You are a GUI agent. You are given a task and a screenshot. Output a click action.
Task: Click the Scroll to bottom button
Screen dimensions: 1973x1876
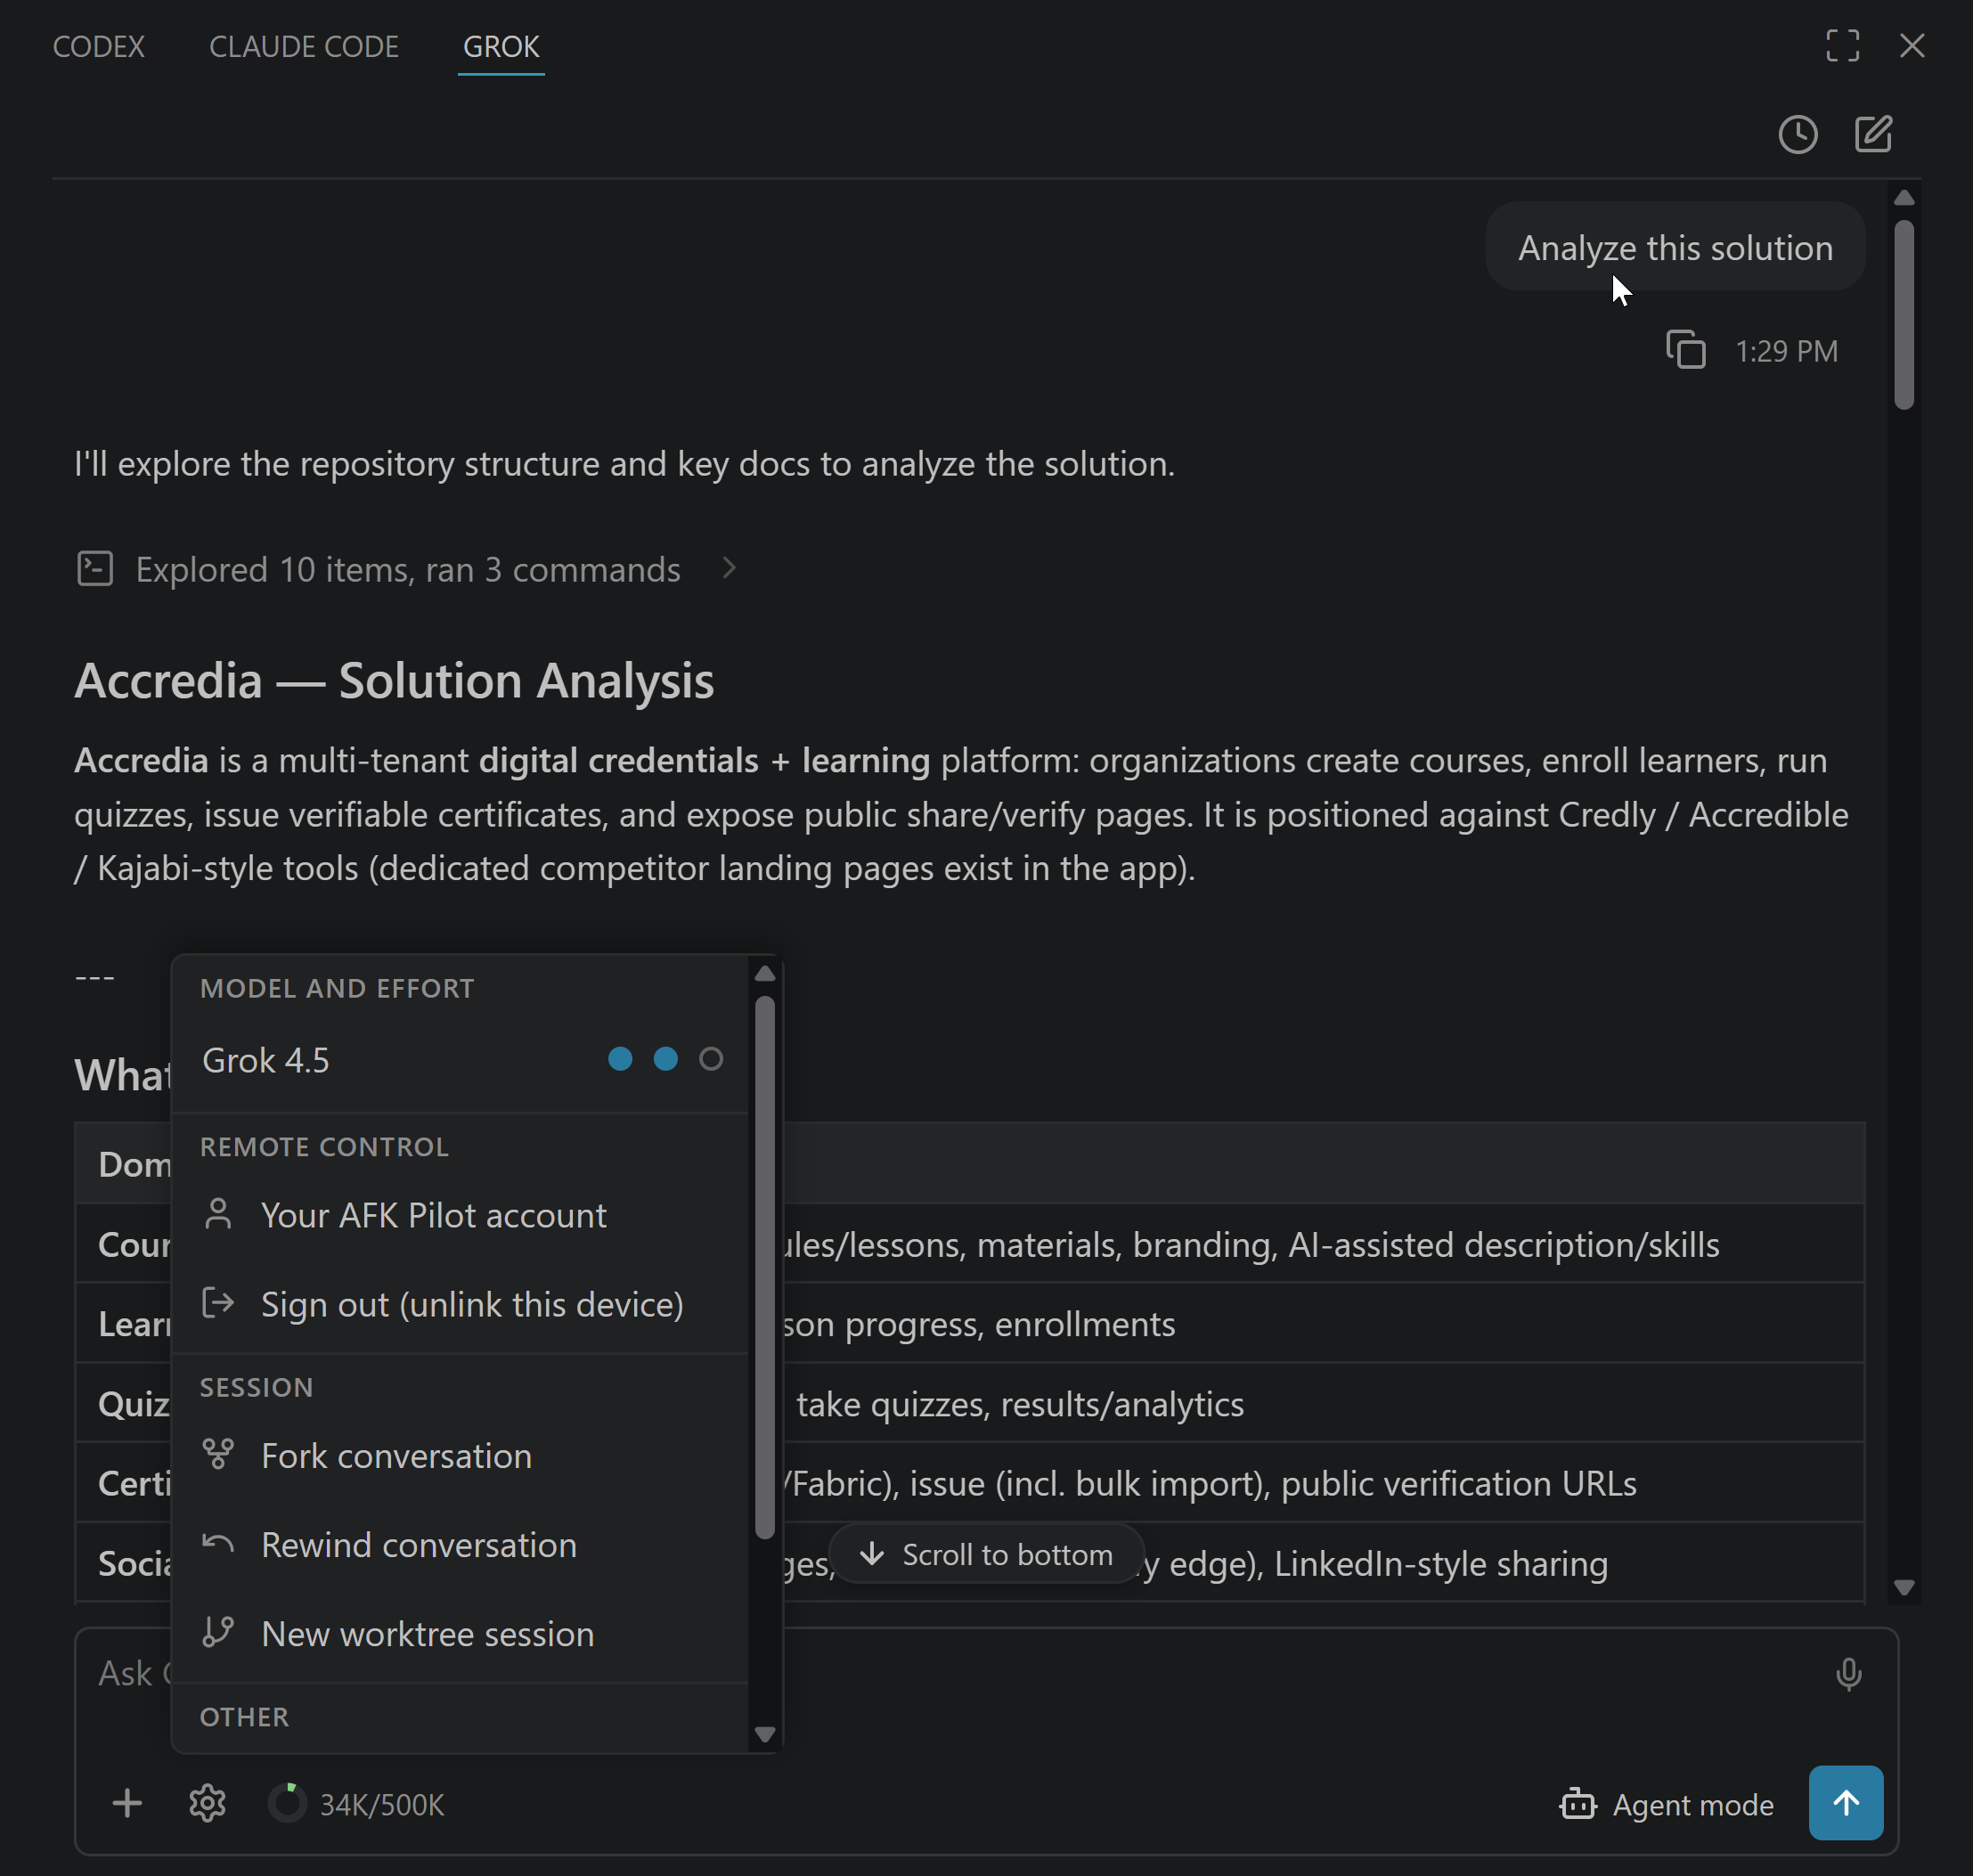tap(987, 1555)
